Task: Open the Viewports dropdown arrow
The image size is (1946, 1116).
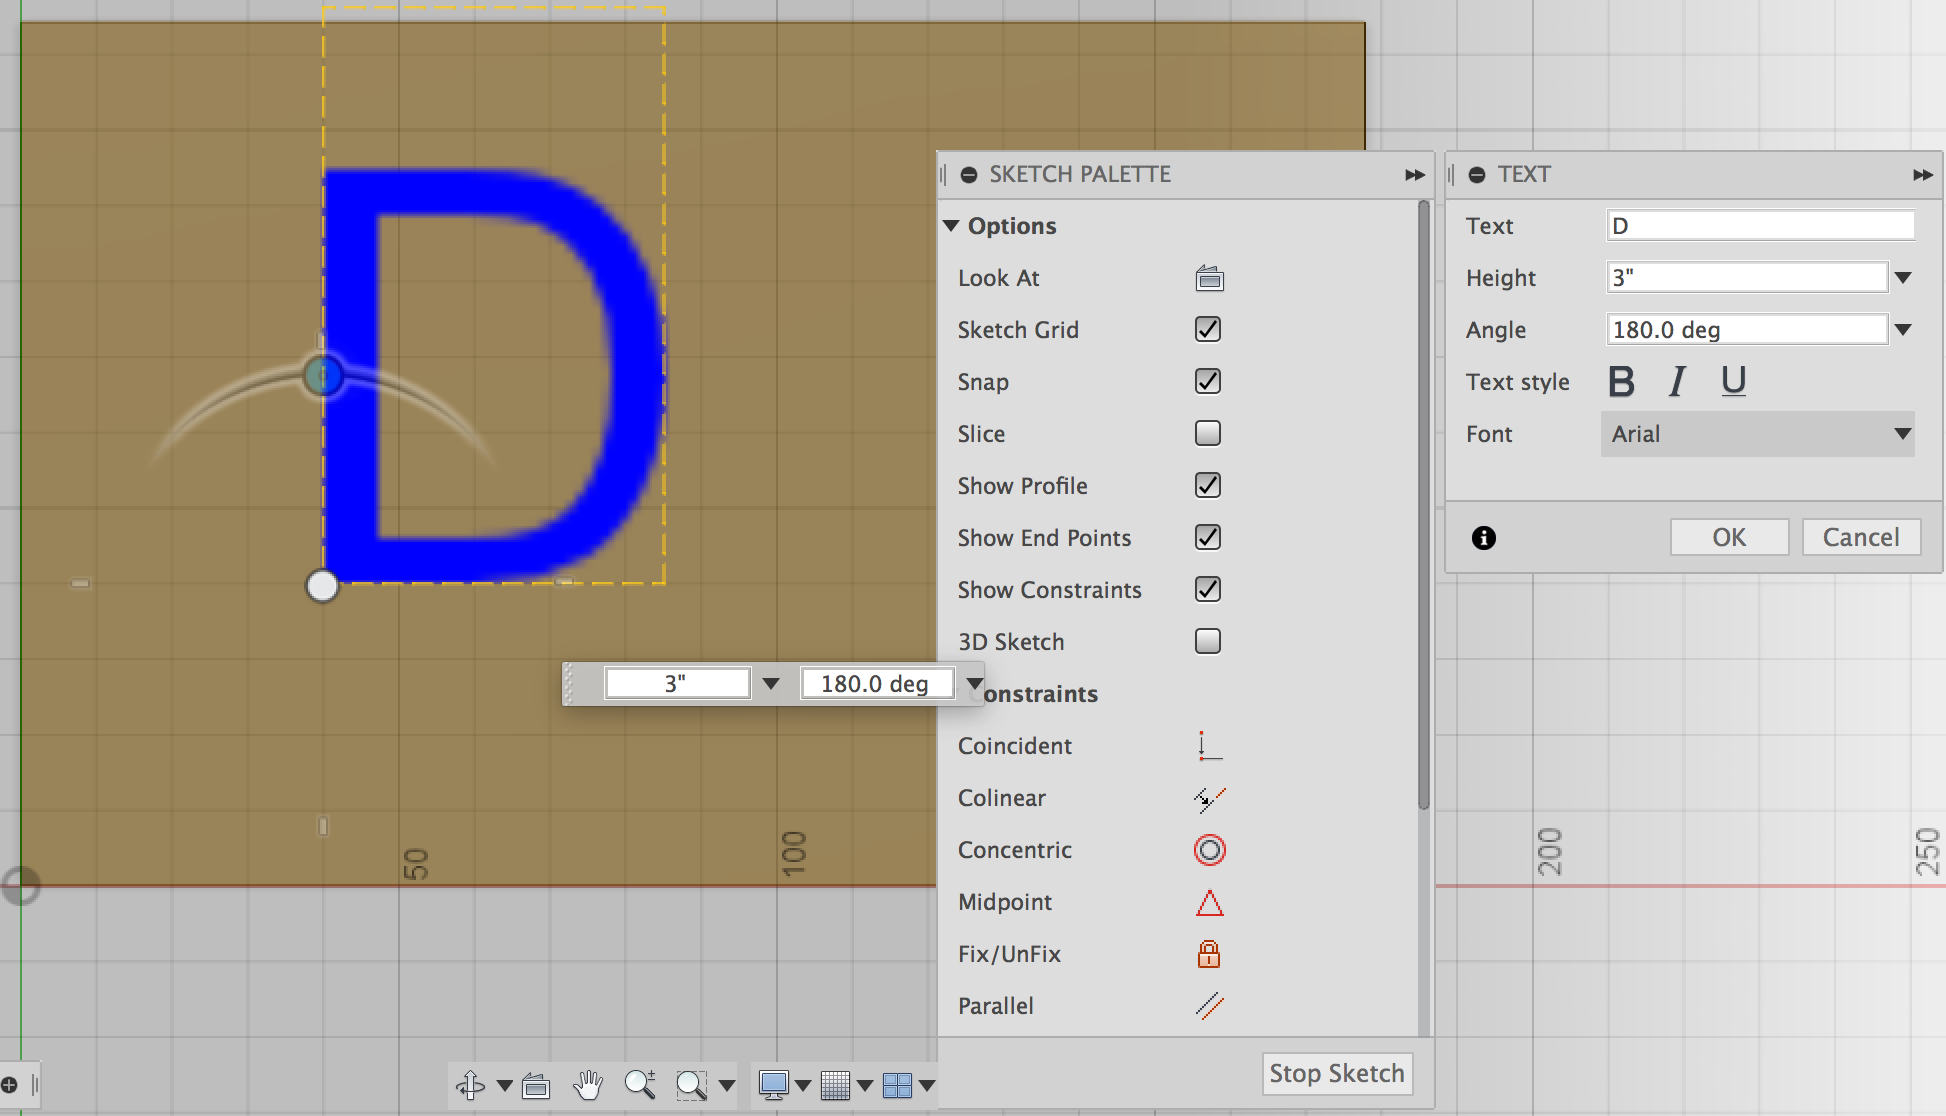Action: pos(927,1086)
